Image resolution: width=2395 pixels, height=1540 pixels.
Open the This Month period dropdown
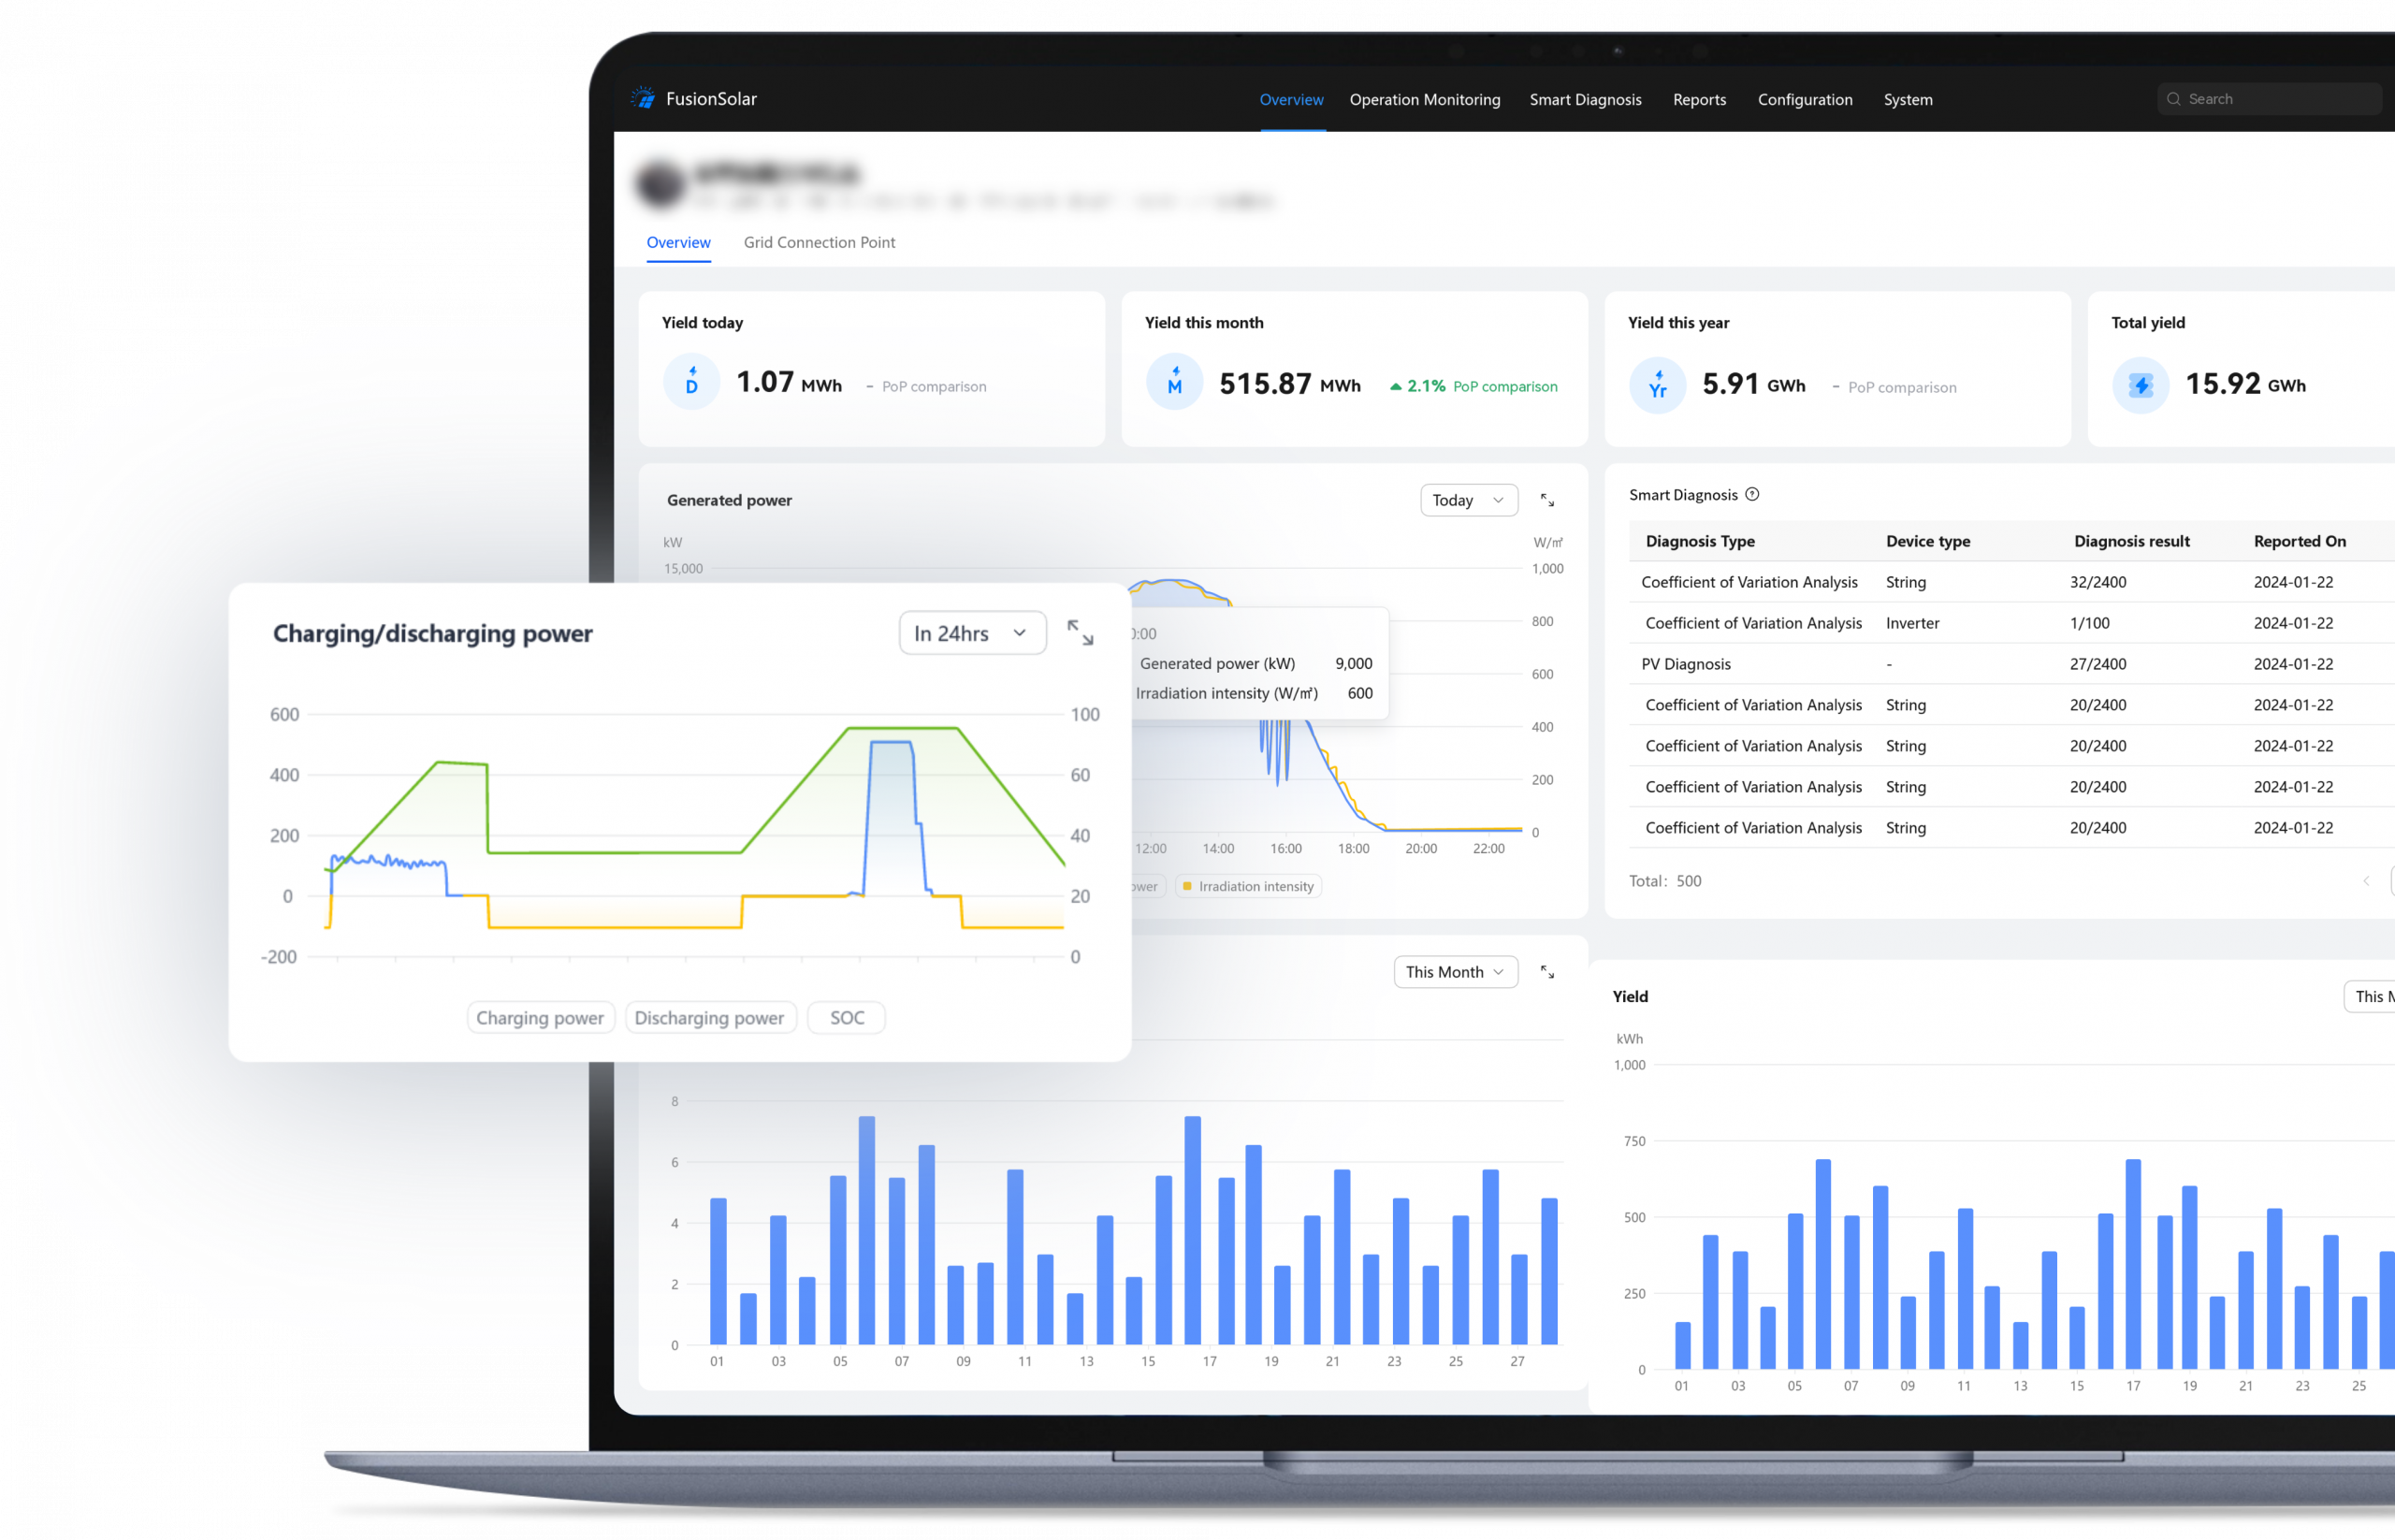1455,972
